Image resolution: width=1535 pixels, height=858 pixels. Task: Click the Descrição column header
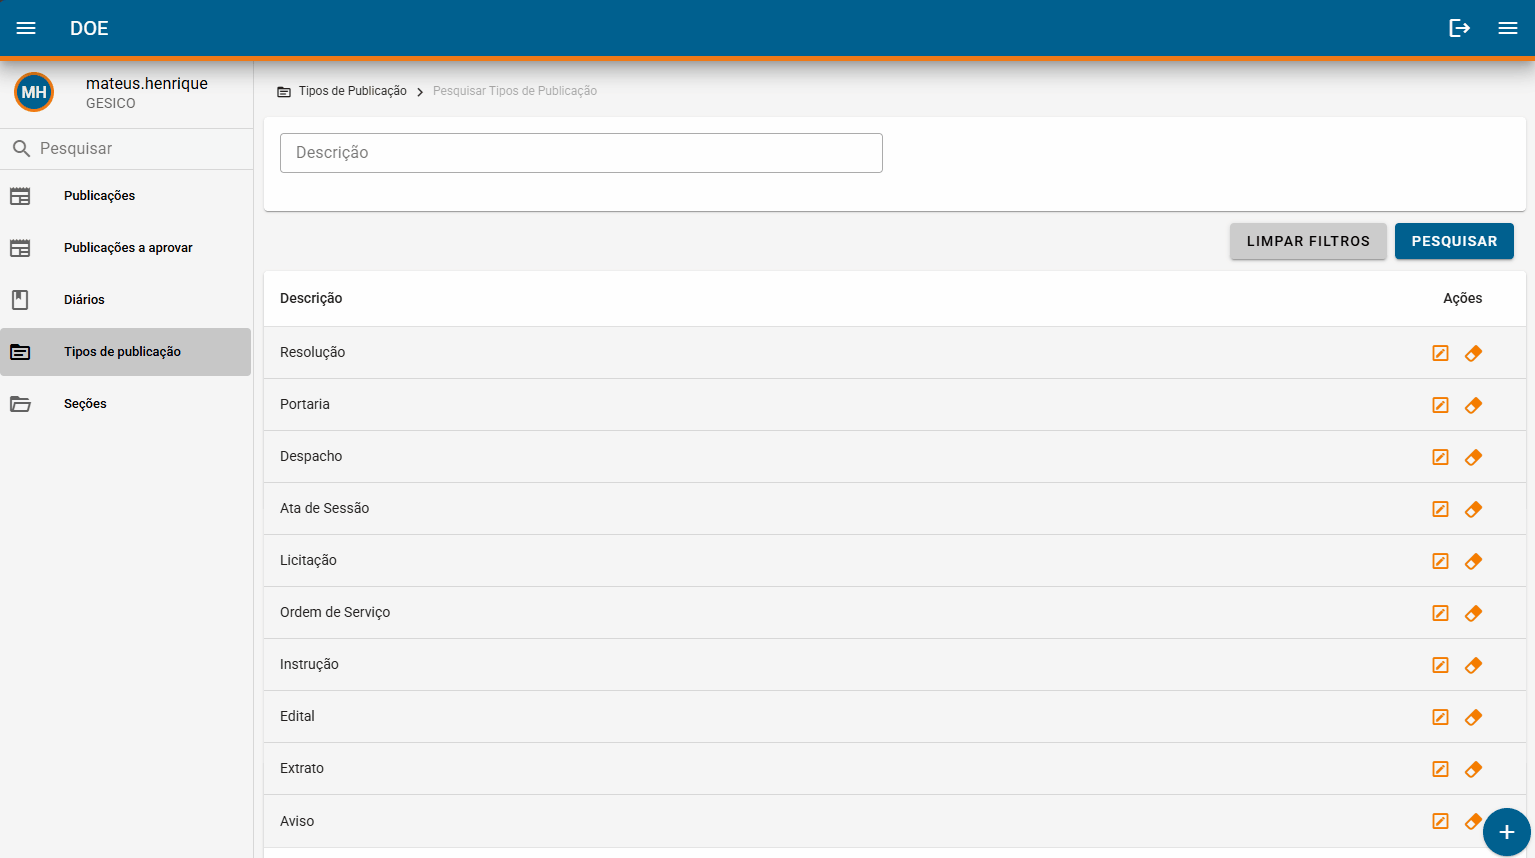click(x=311, y=298)
